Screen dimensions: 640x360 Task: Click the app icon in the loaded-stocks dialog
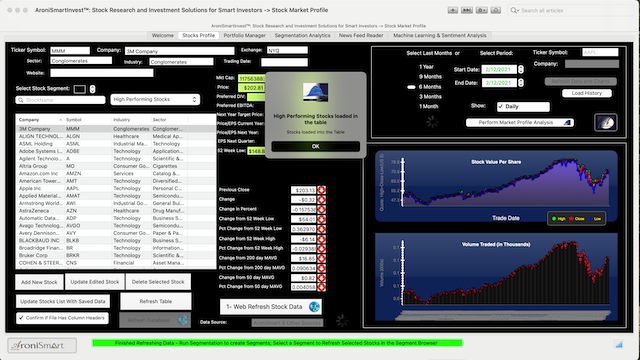click(x=316, y=92)
